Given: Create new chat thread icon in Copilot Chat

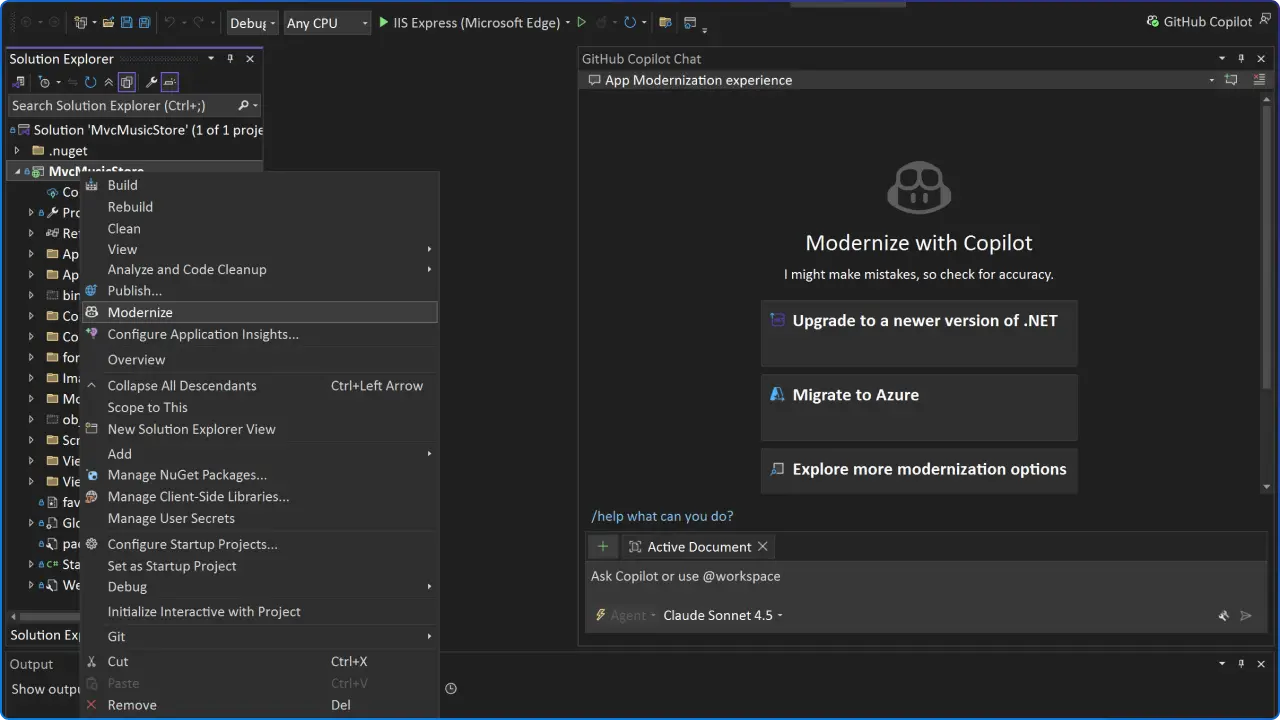Looking at the screenshot, I should (1231, 80).
